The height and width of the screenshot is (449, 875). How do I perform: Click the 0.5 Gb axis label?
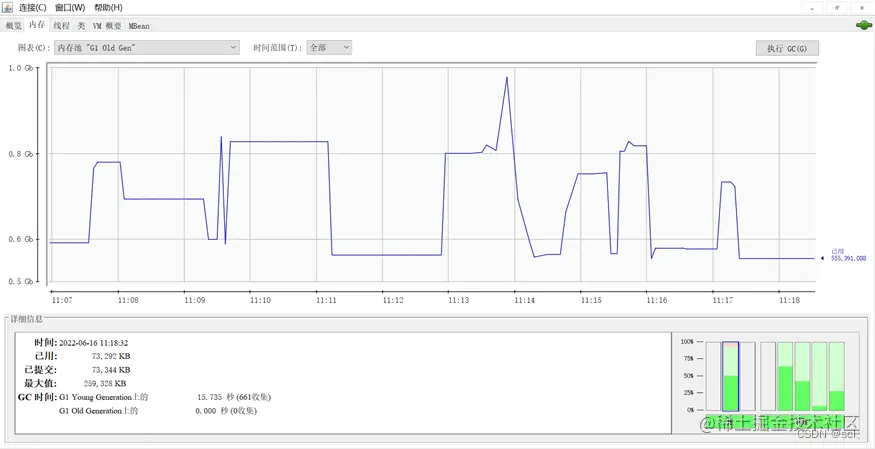[22, 282]
